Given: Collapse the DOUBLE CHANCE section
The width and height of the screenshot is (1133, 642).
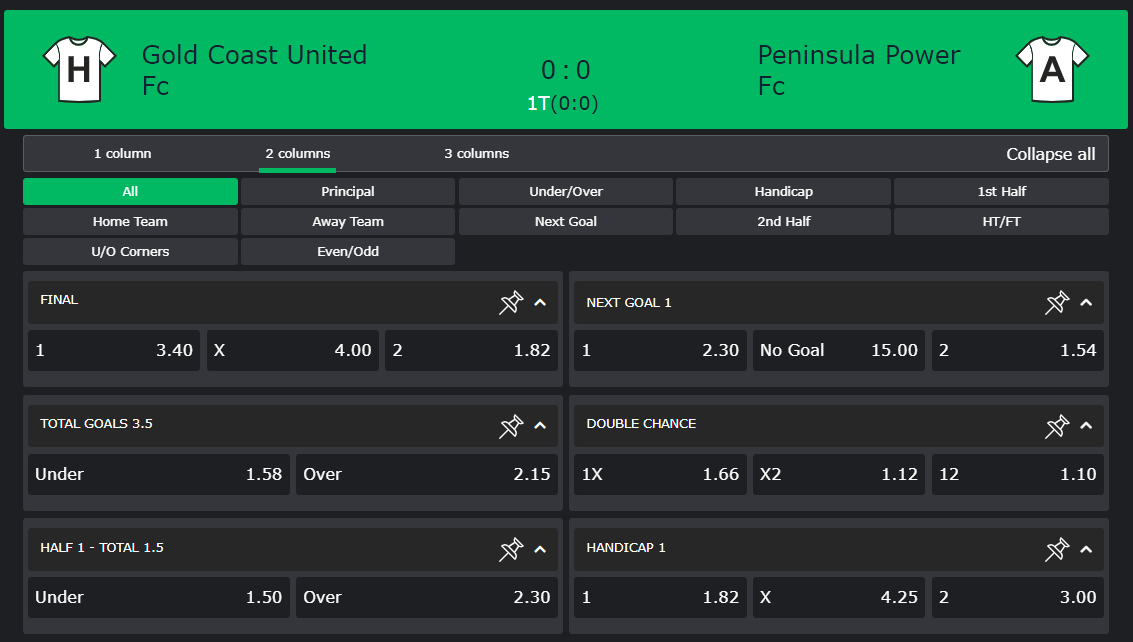Looking at the screenshot, I should point(1086,426).
